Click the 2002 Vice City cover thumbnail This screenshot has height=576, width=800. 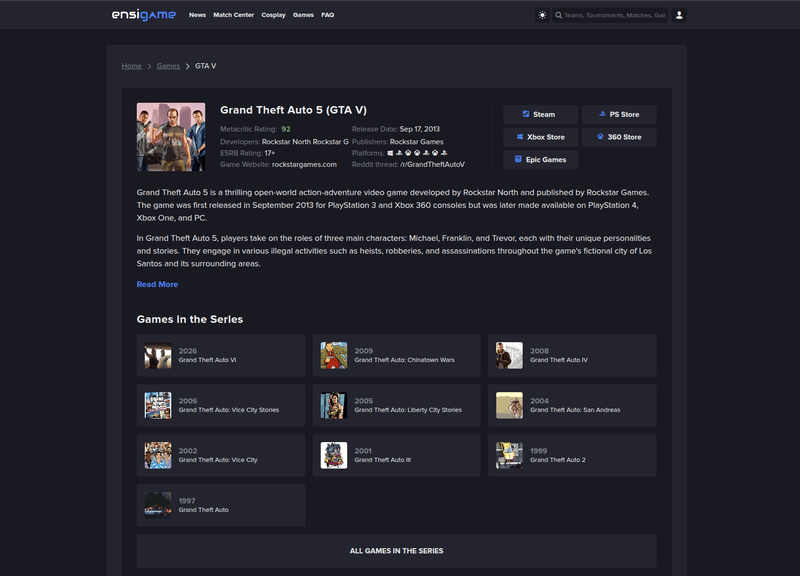click(158, 455)
